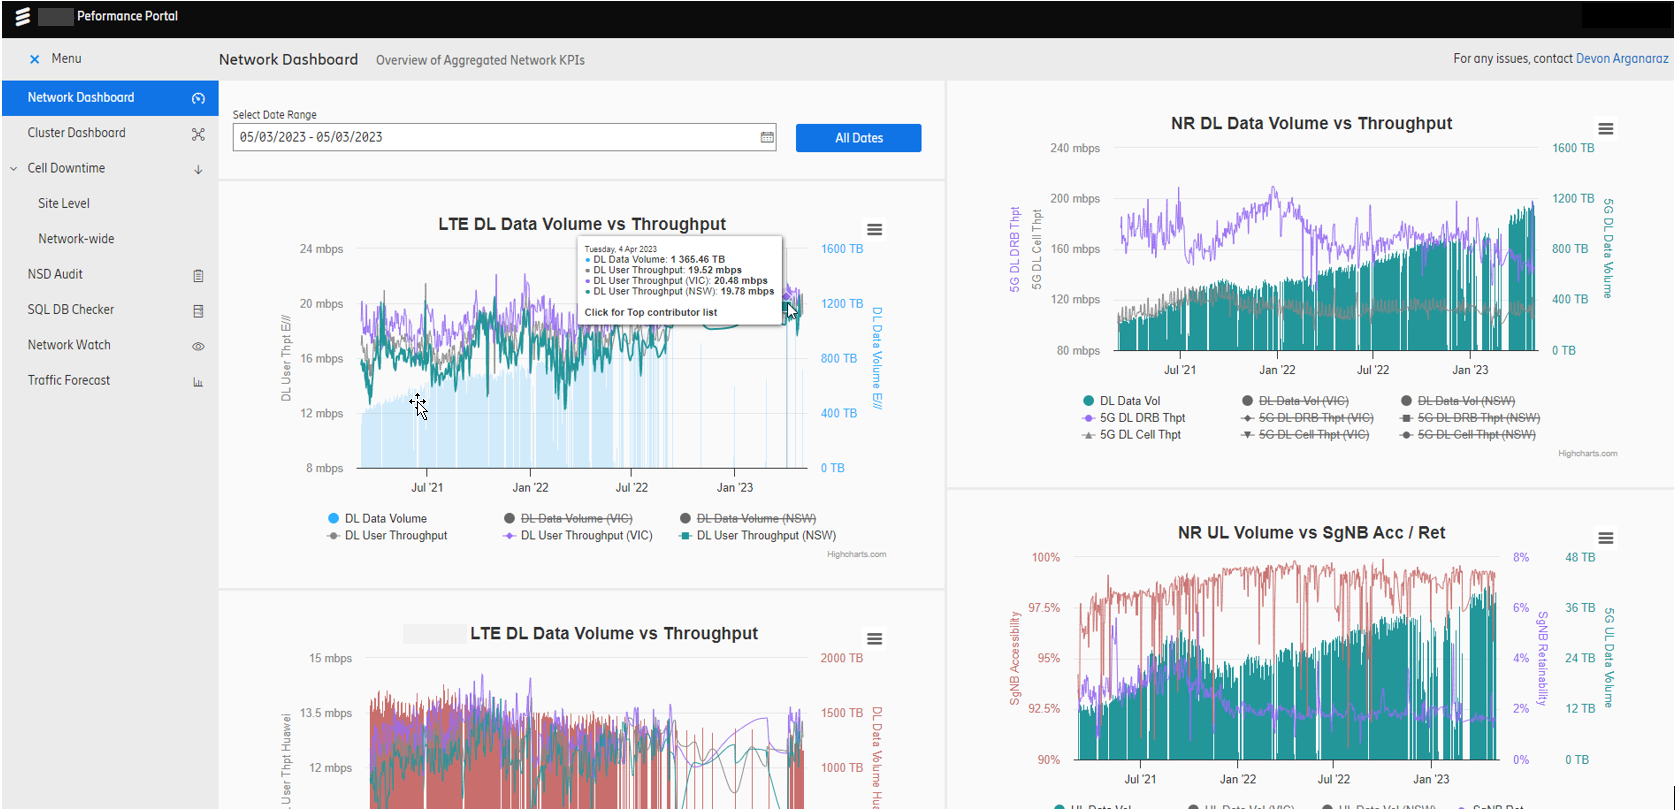Open the calendar picker icon in date field
1677x812 pixels.
pyautogui.click(x=767, y=137)
